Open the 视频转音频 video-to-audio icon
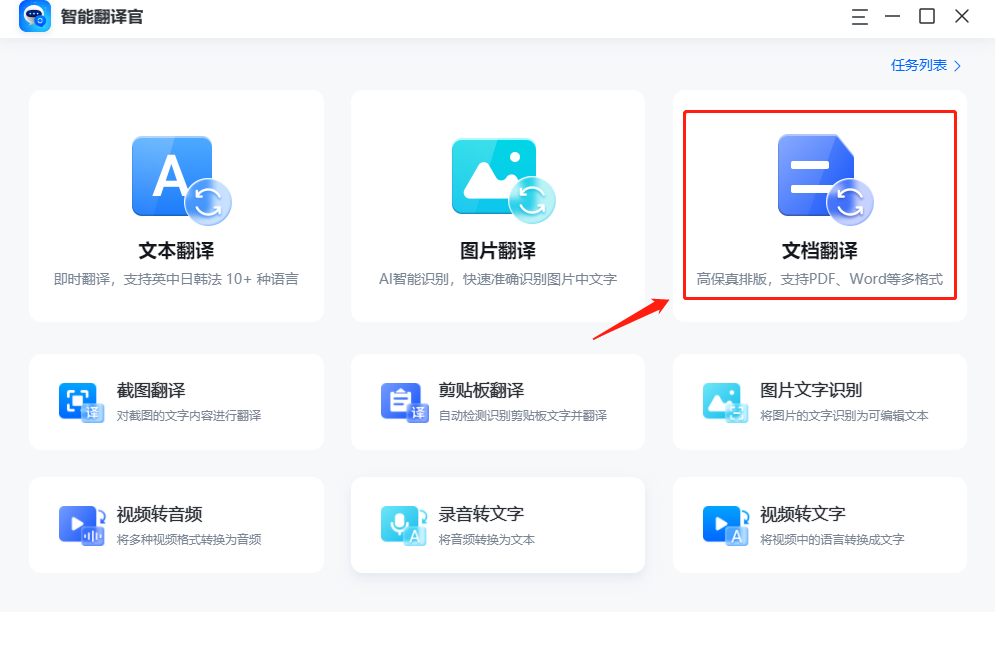Viewport: 1007px width, 657px height. click(x=82, y=525)
